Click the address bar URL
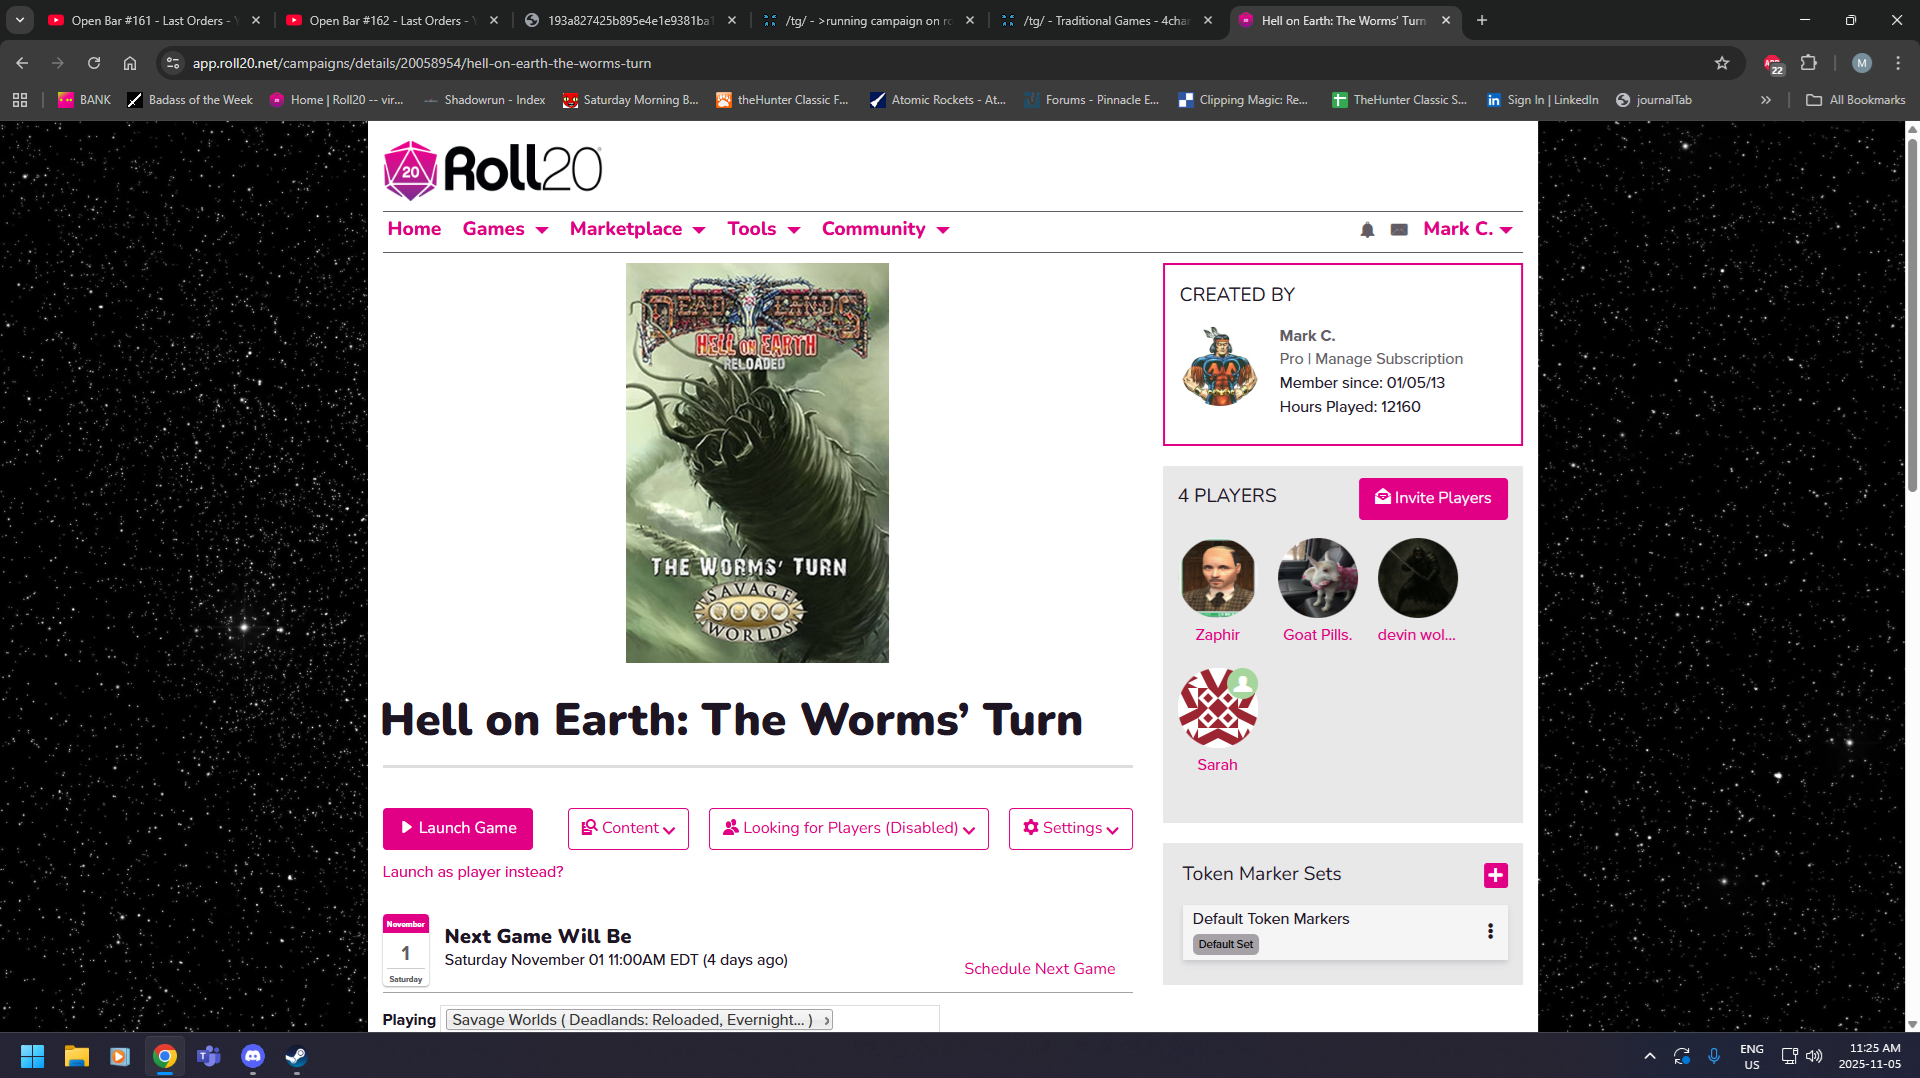Image resolution: width=1920 pixels, height=1078 pixels. [421, 63]
